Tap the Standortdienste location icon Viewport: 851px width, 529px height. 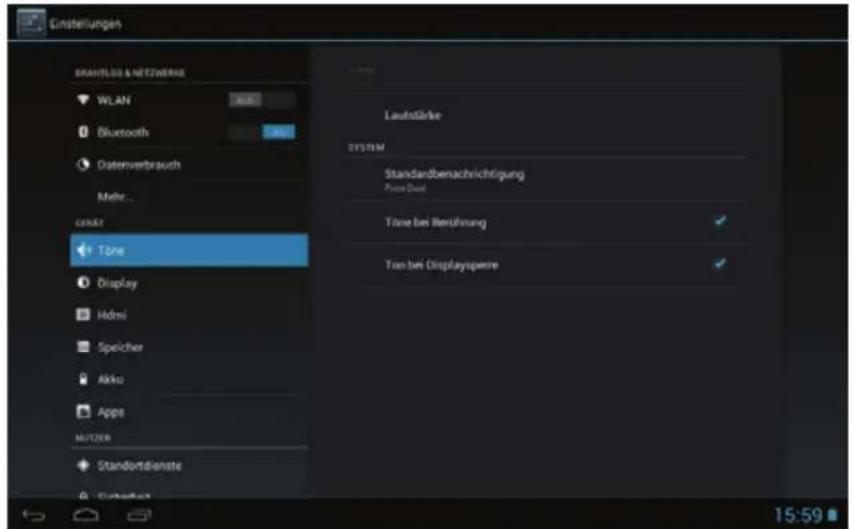pyautogui.click(x=83, y=466)
